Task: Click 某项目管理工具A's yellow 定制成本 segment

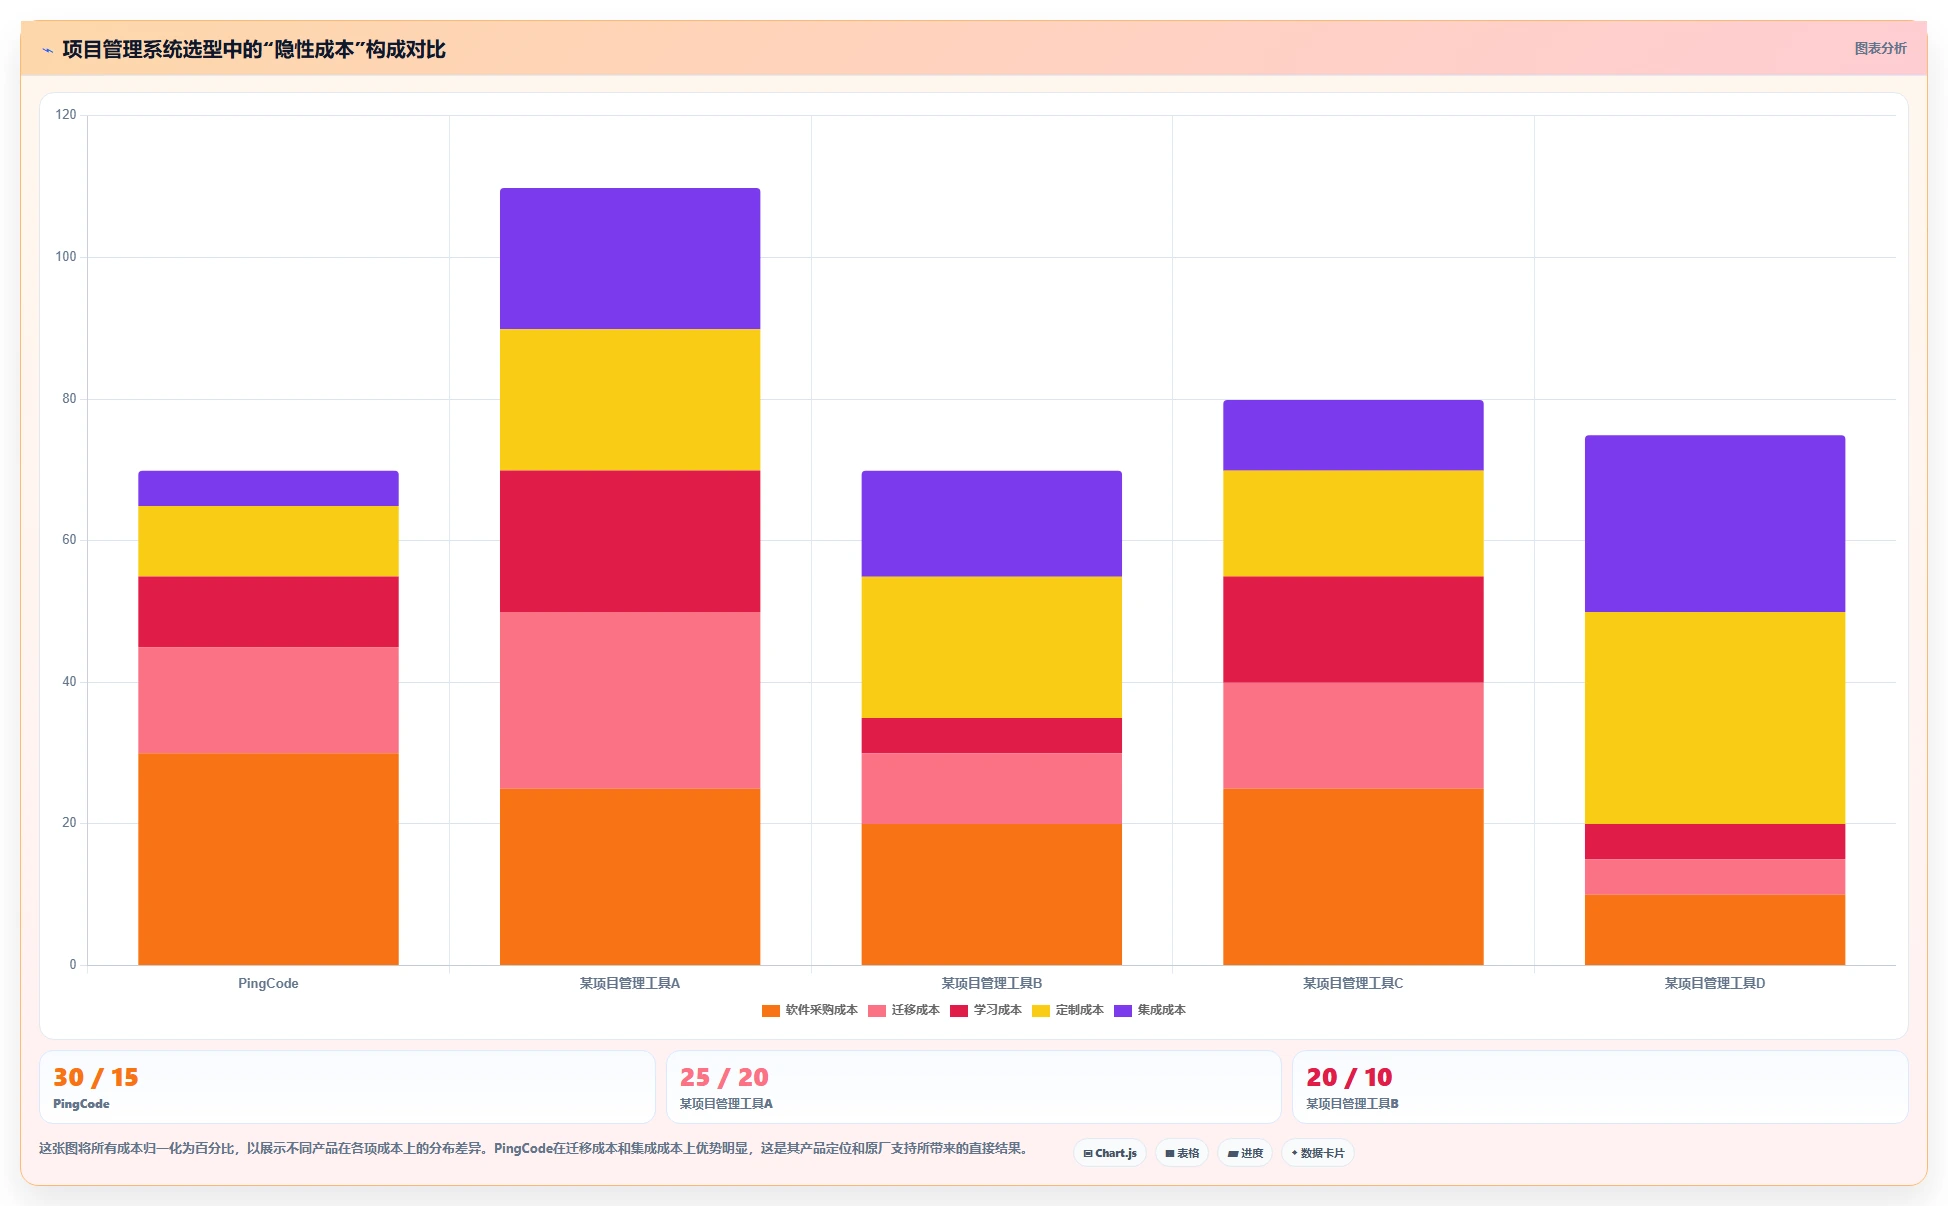Action: pyautogui.click(x=630, y=400)
